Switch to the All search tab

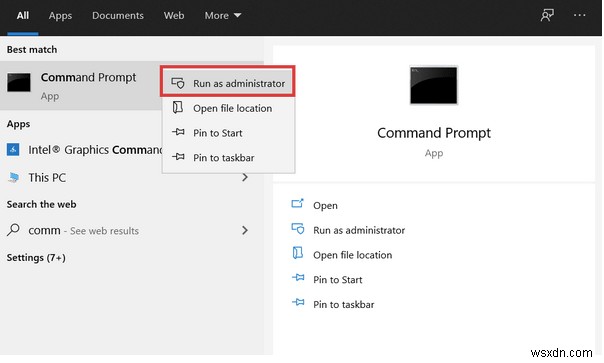[x=23, y=16]
